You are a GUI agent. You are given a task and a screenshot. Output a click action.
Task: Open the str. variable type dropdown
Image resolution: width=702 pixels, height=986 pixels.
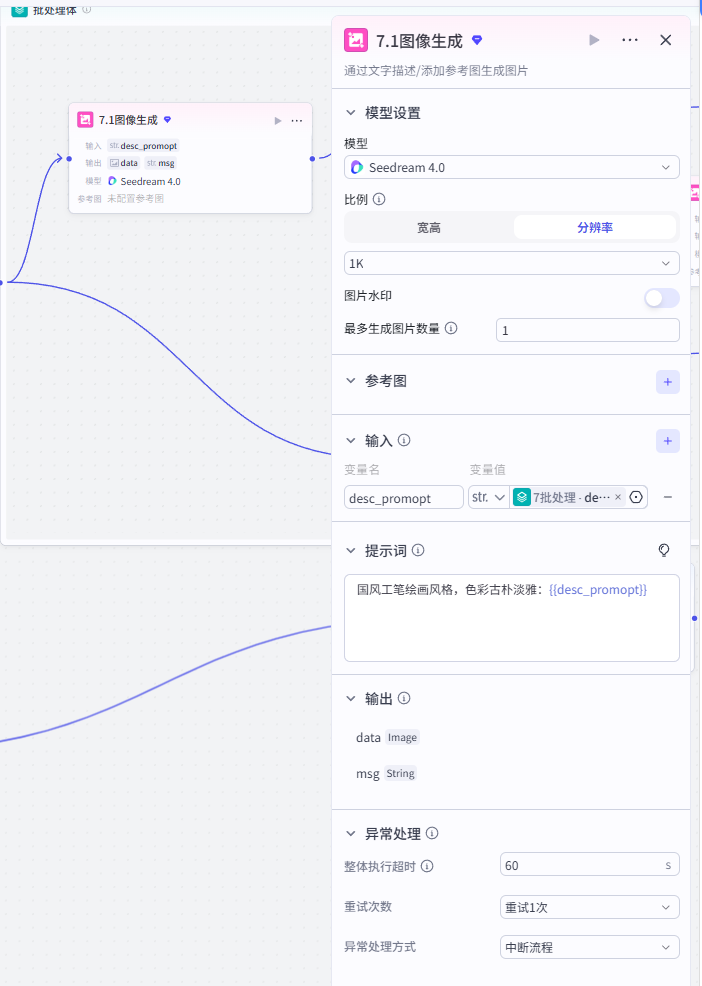coord(489,497)
